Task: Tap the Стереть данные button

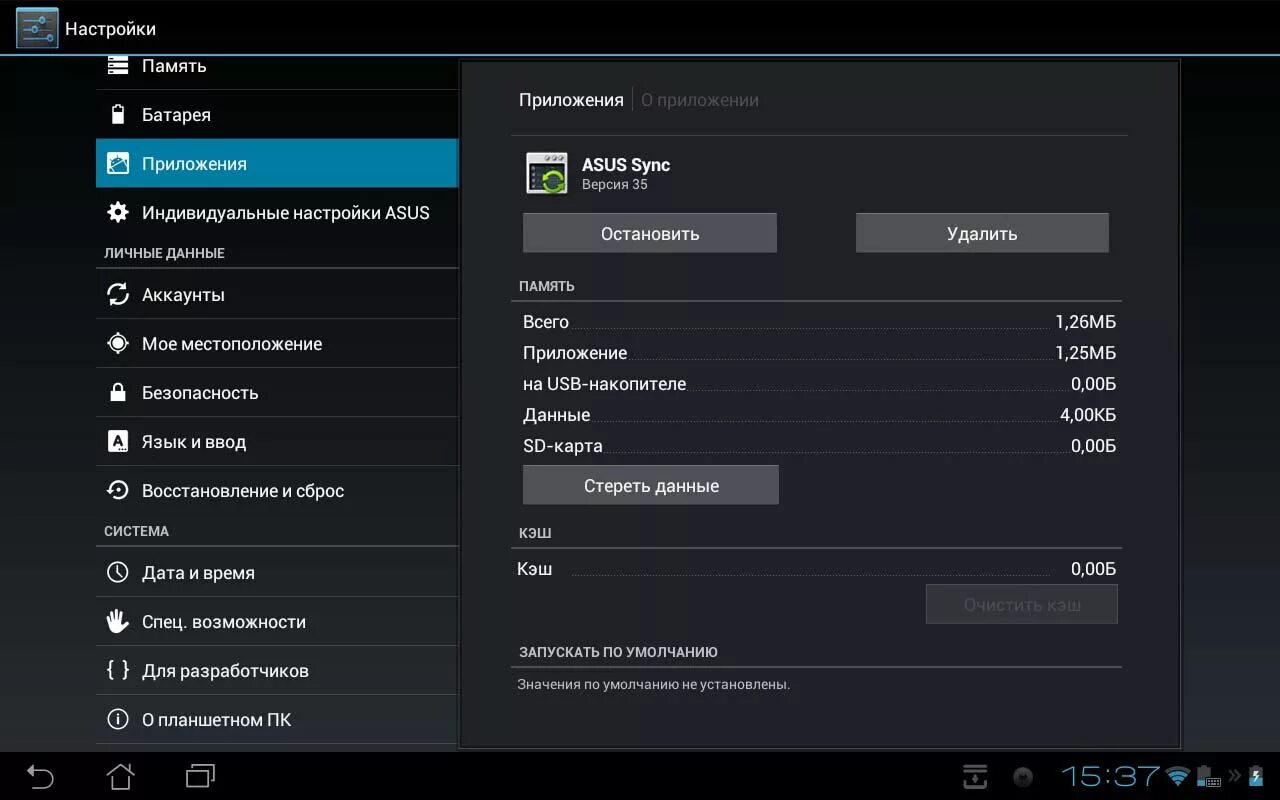Action: click(x=651, y=485)
